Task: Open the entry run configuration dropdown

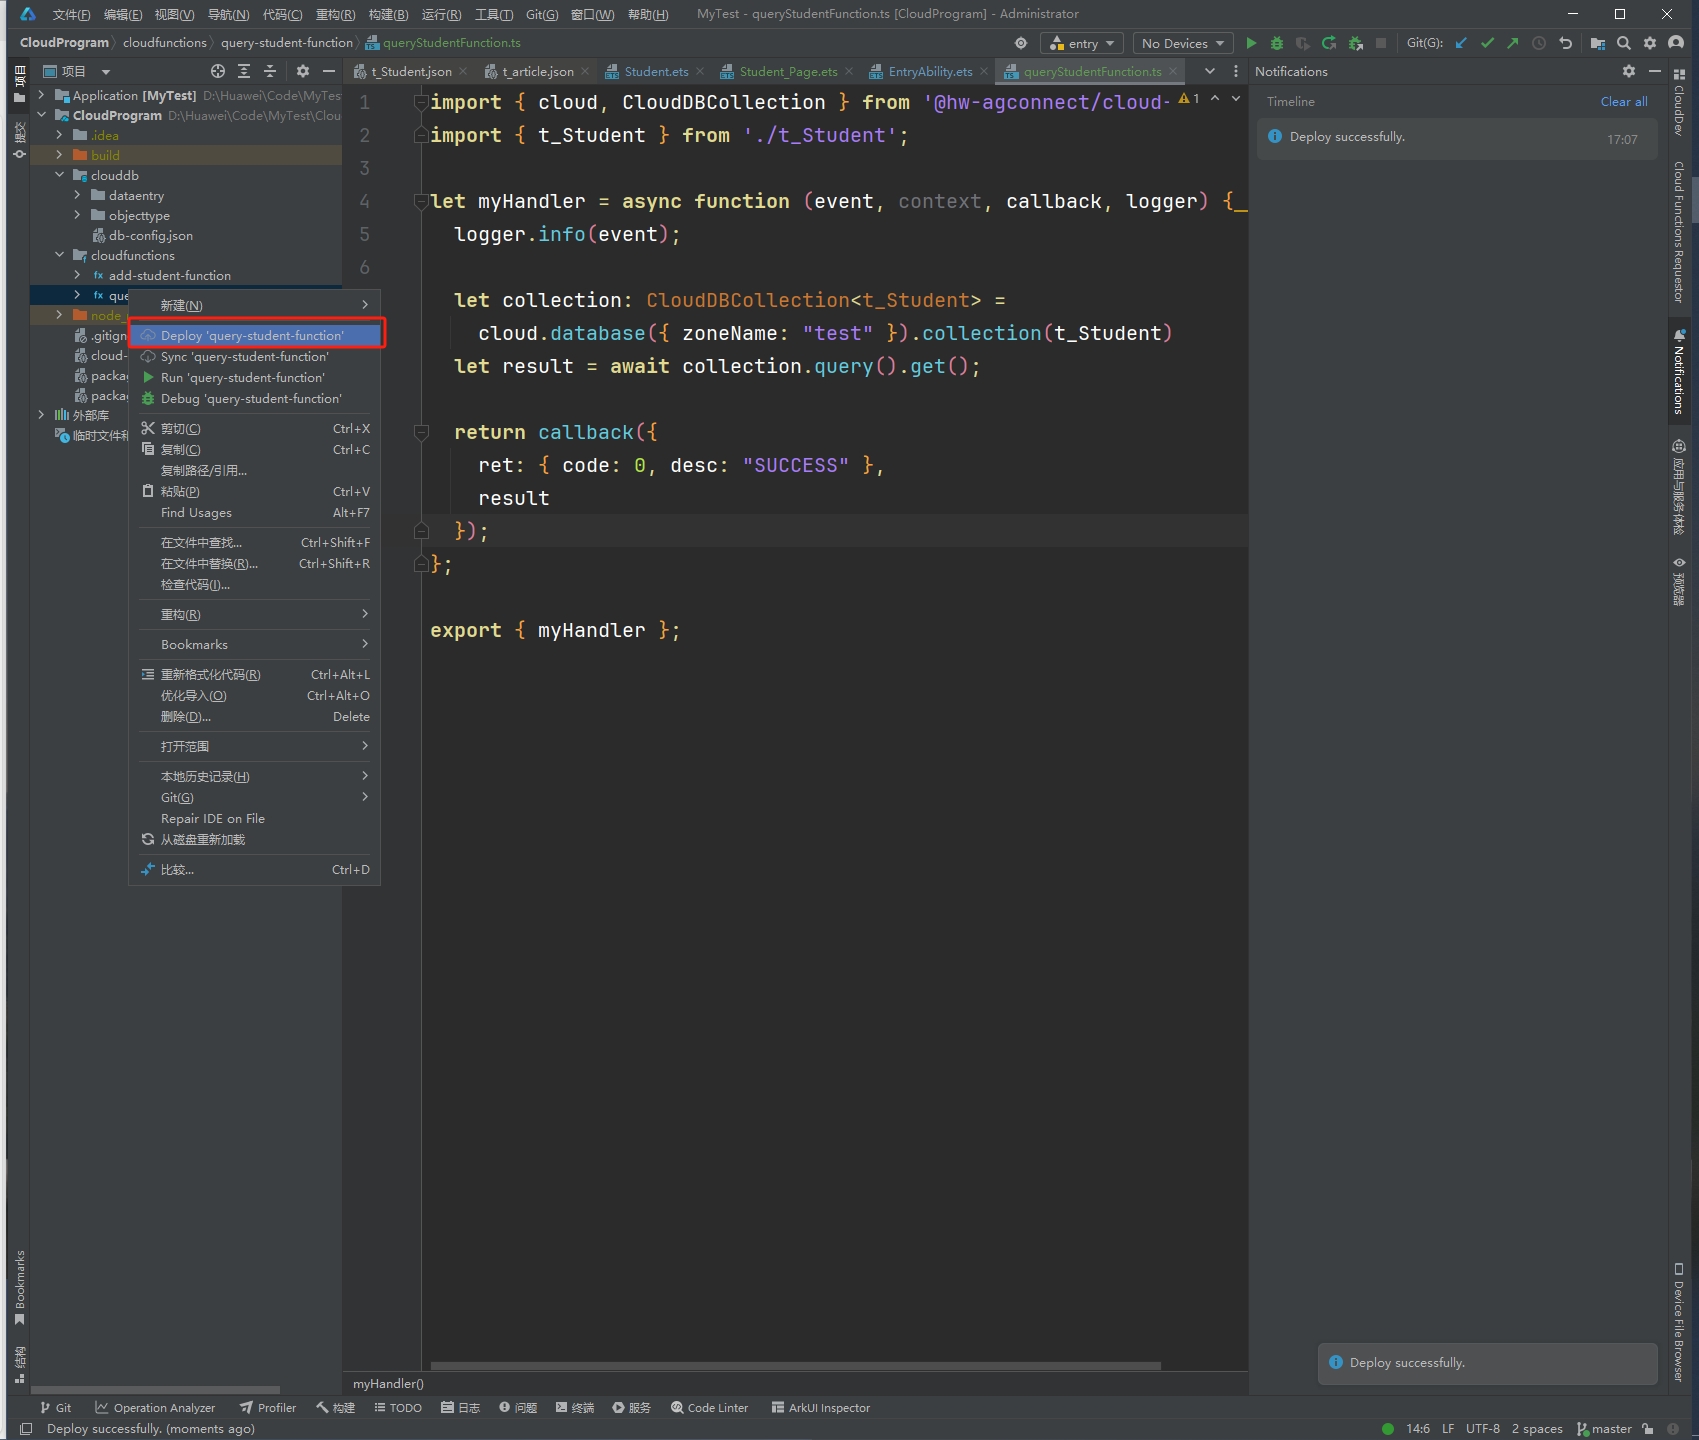Action: coord(1082,43)
